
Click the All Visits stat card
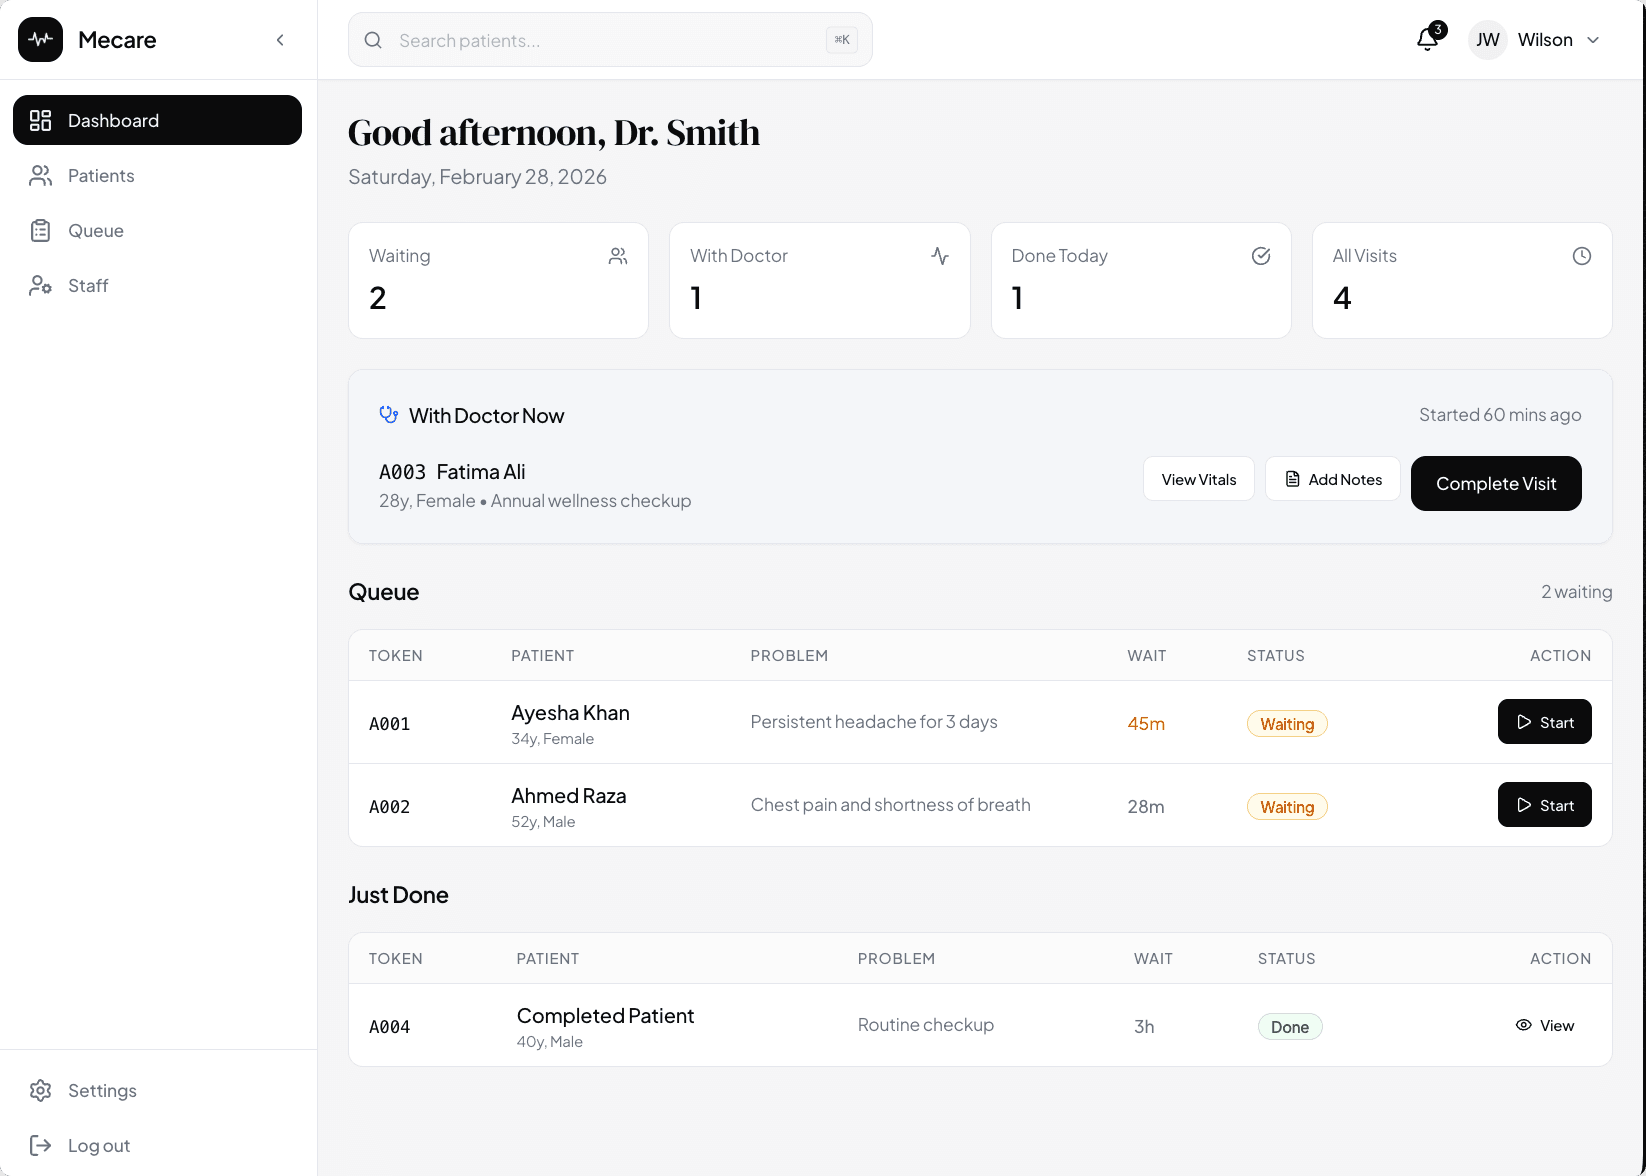pos(1462,280)
